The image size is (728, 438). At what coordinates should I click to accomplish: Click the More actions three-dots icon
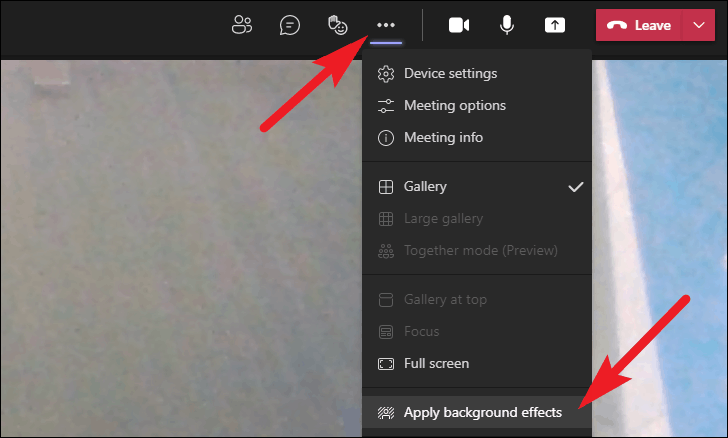[x=386, y=25]
